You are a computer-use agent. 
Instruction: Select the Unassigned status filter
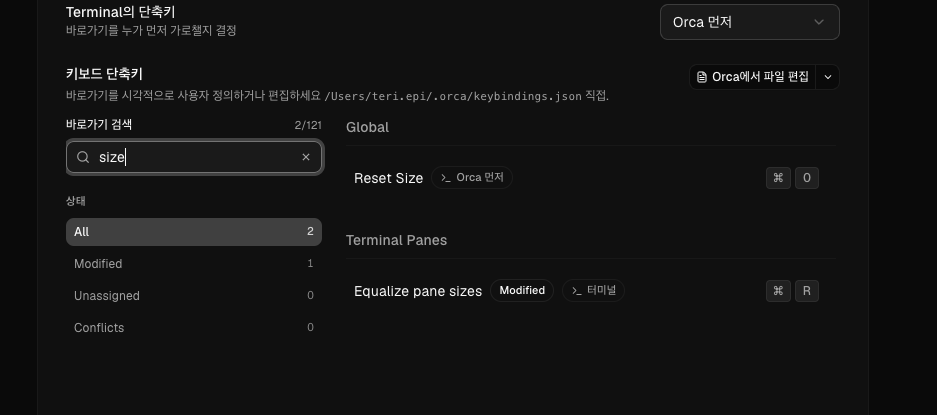(x=194, y=296)
